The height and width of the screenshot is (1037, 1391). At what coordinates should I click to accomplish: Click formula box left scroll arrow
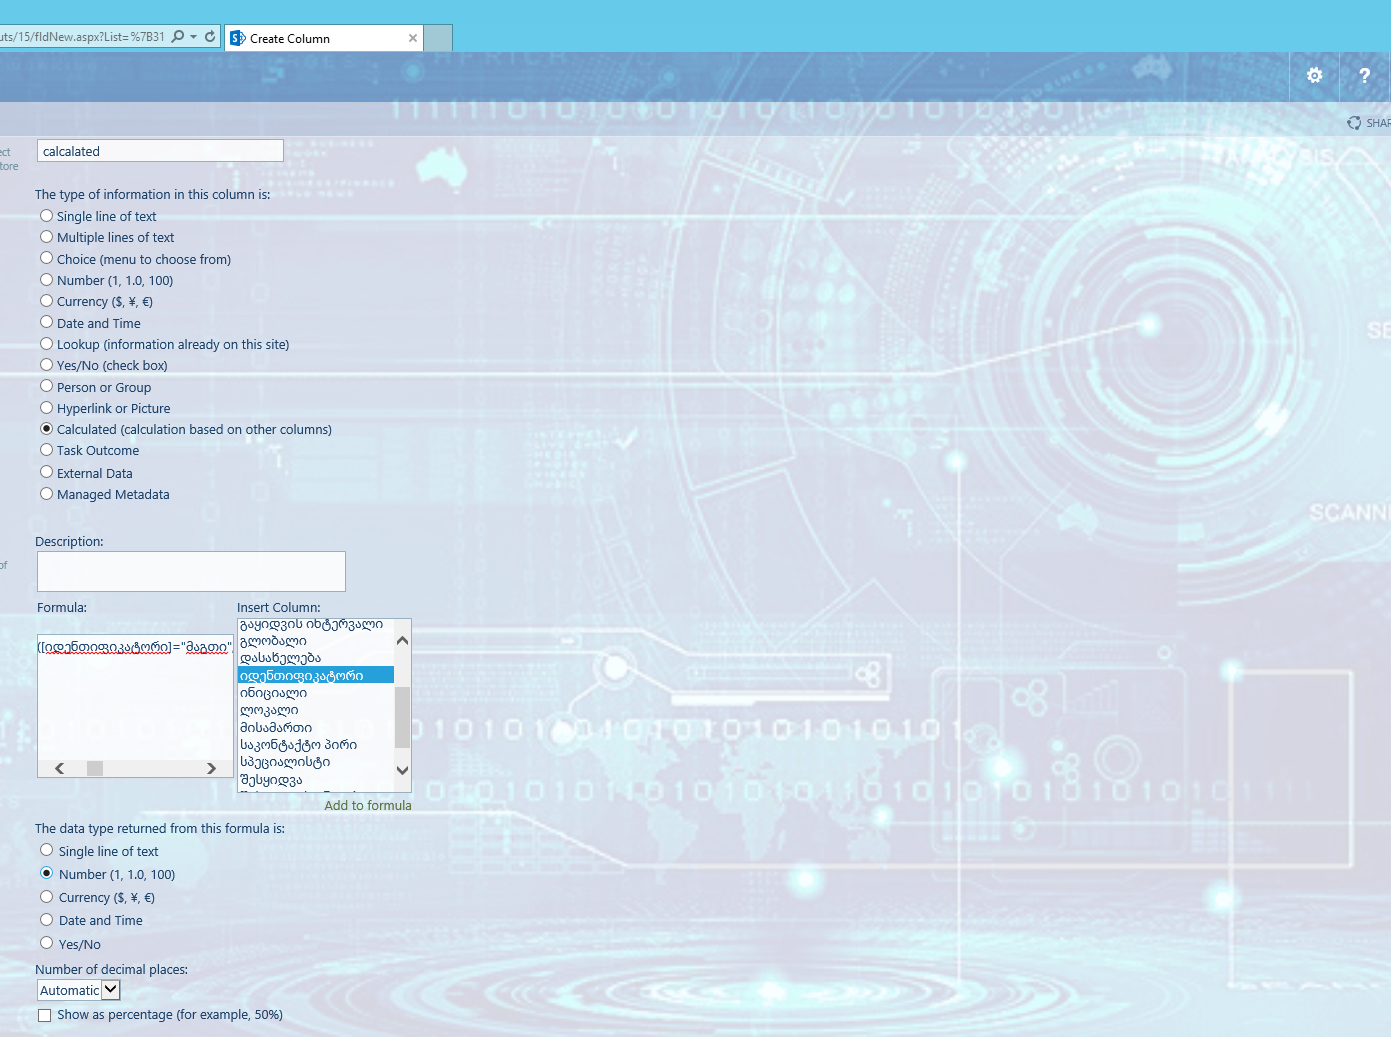click(60, 768)
